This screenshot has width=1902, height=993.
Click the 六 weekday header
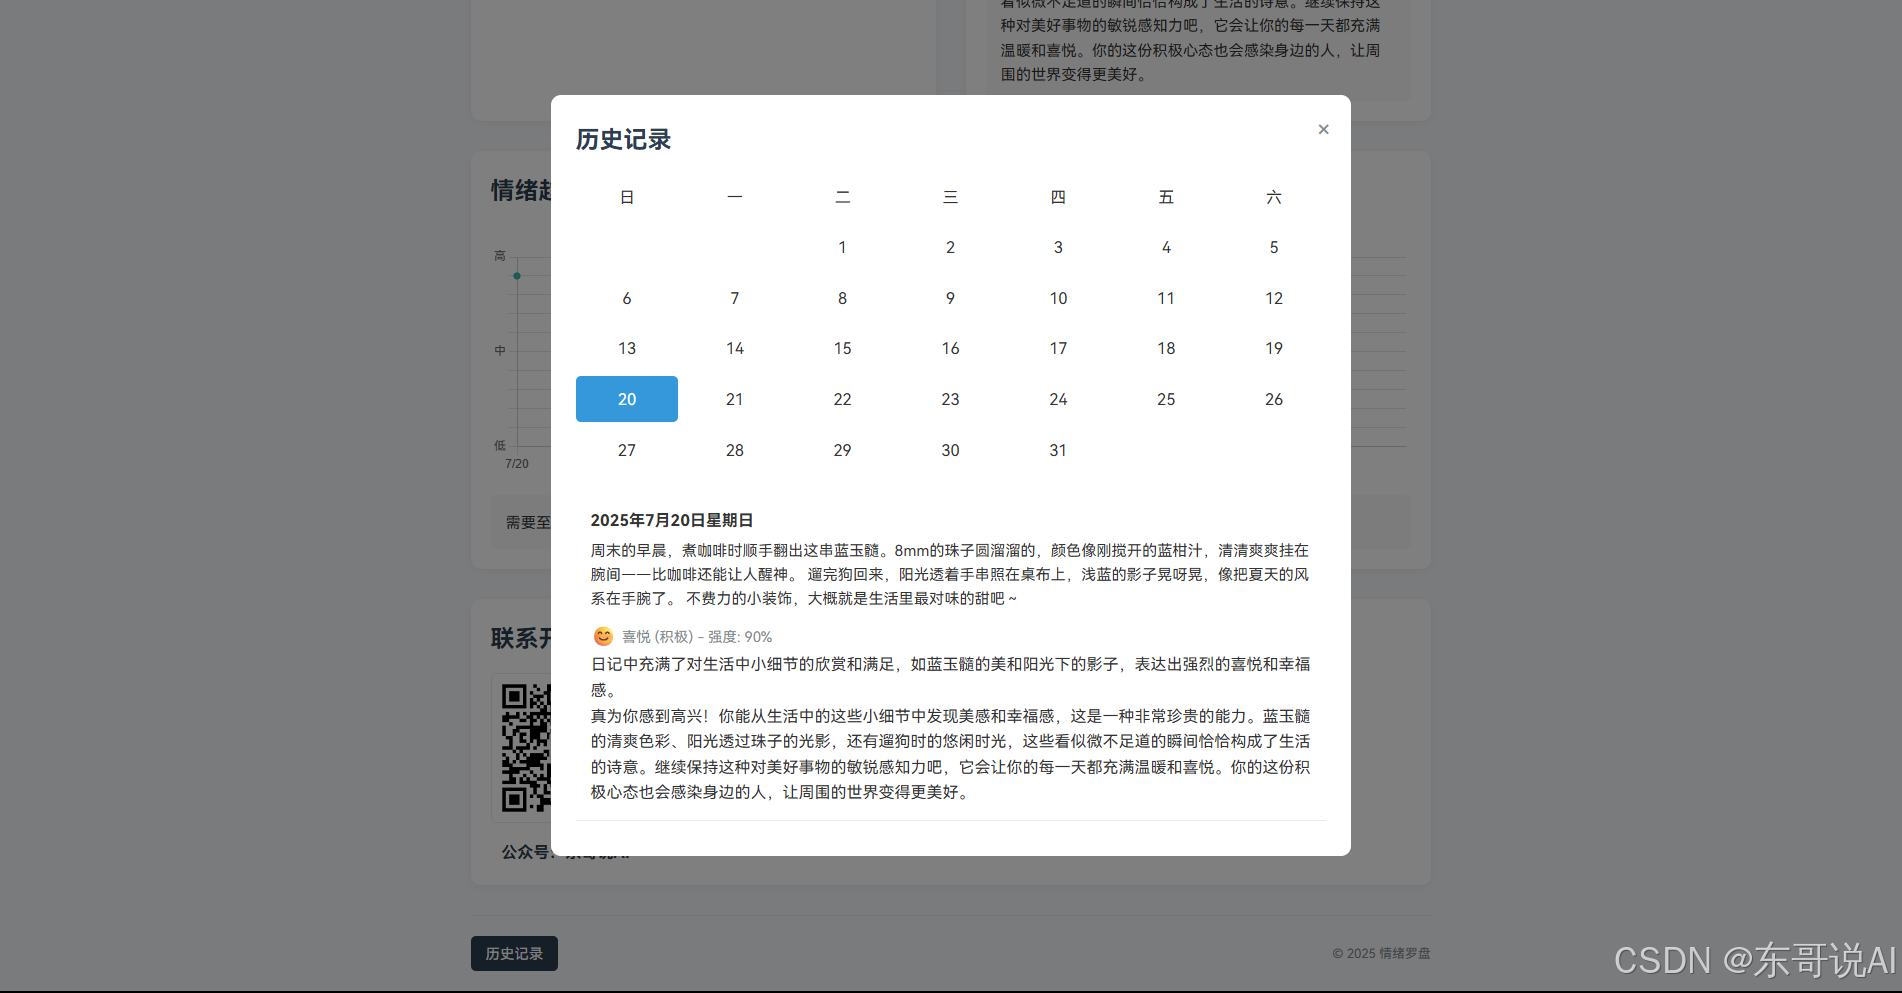click(x=1274, y=197)
